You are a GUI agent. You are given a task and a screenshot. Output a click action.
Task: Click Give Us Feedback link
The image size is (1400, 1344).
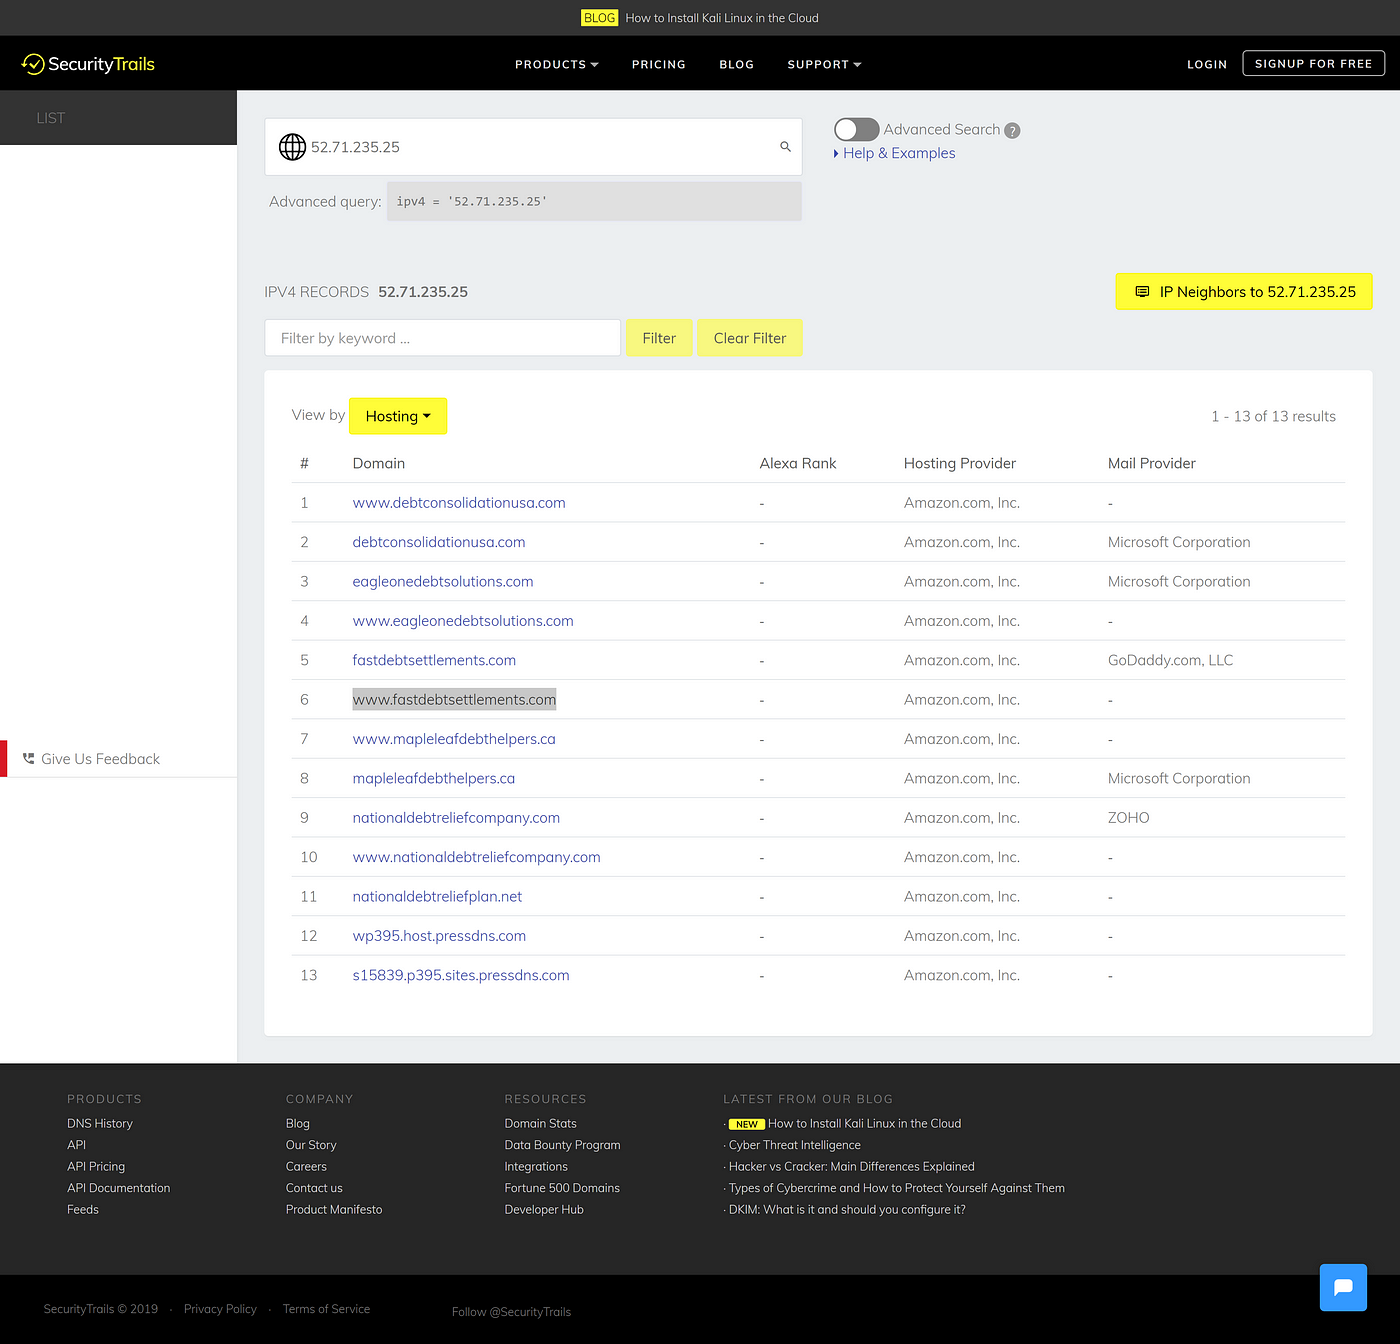point(100,759)
